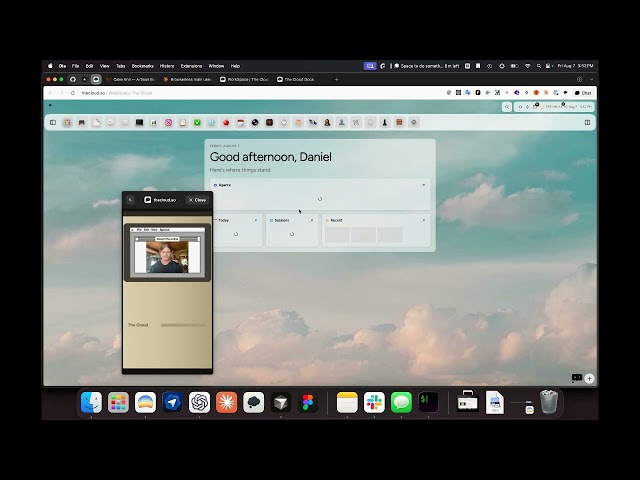Open the History menu
Image resolution: width=640 pixels, height=480 pixels.
coord(167,66)
